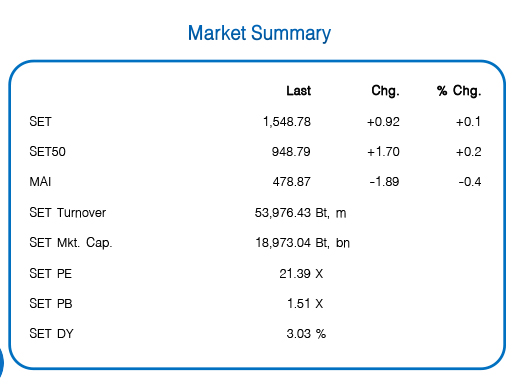Click the SET Turnover label

pyautogui.click(x=68, y=213)
